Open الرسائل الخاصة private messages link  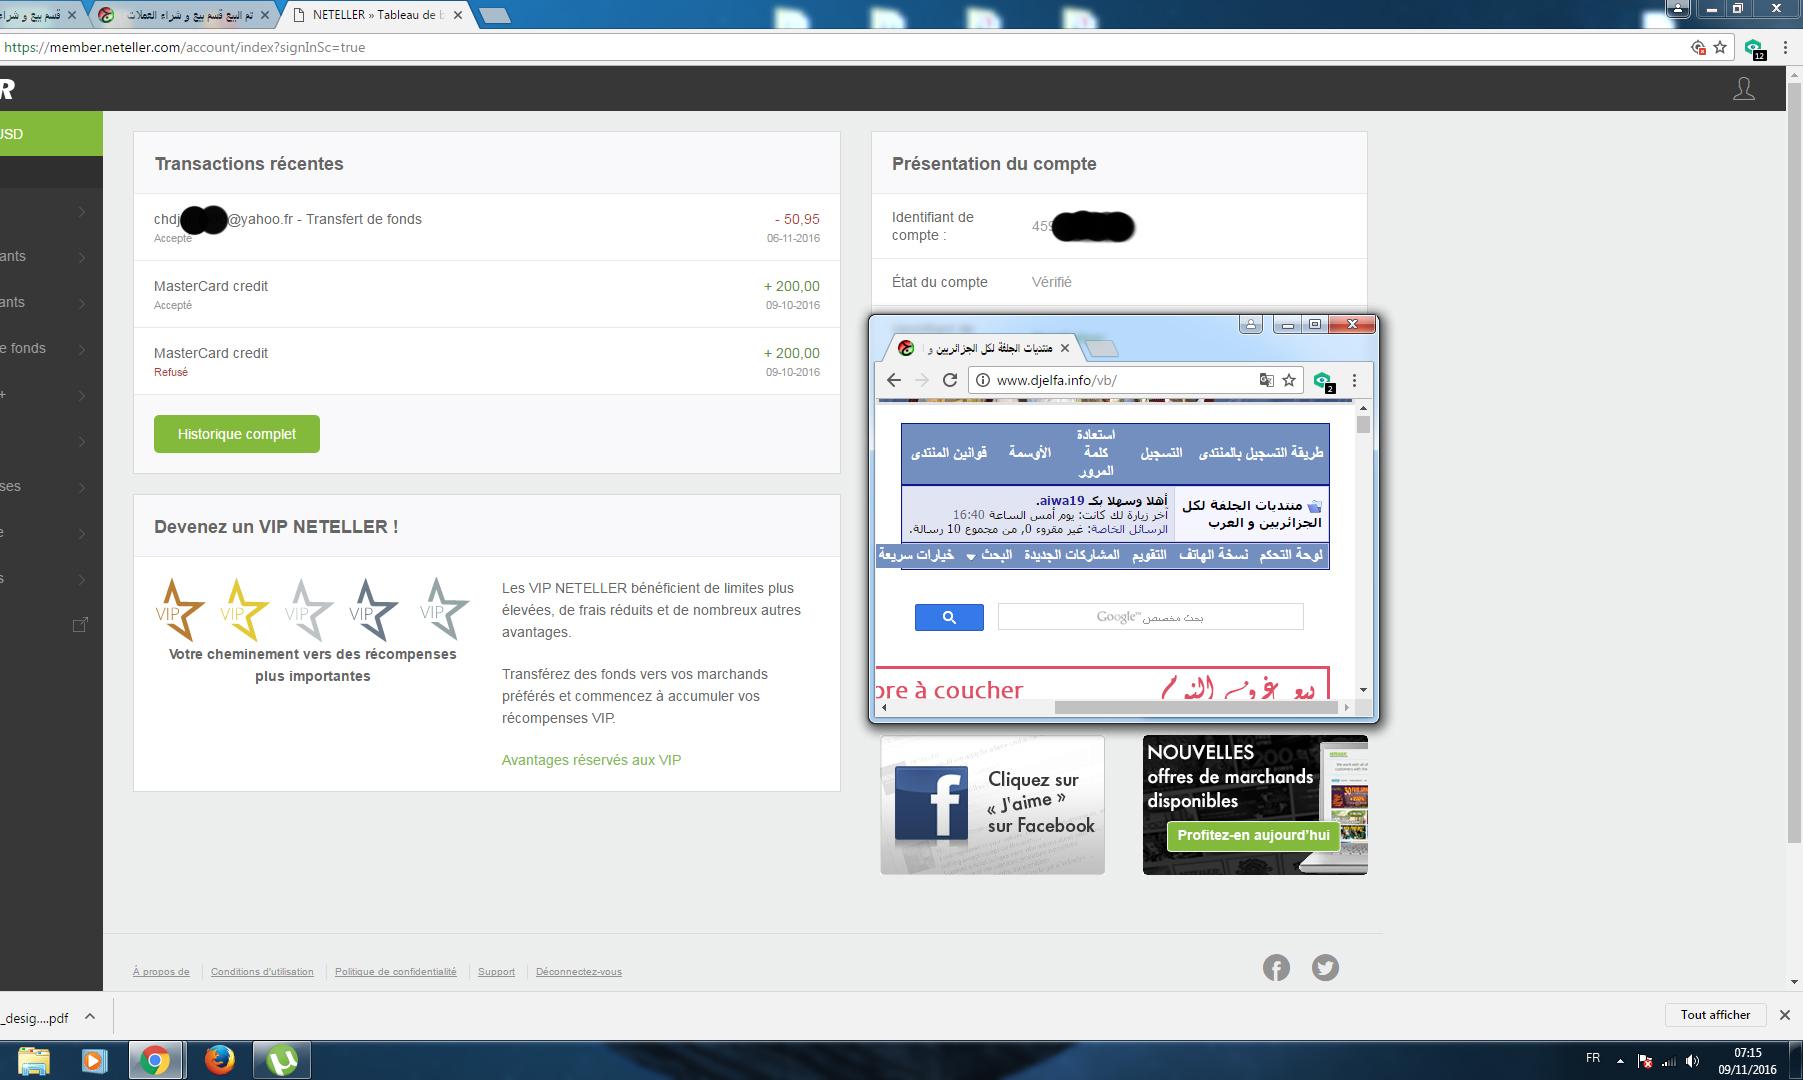point(1128,529)
